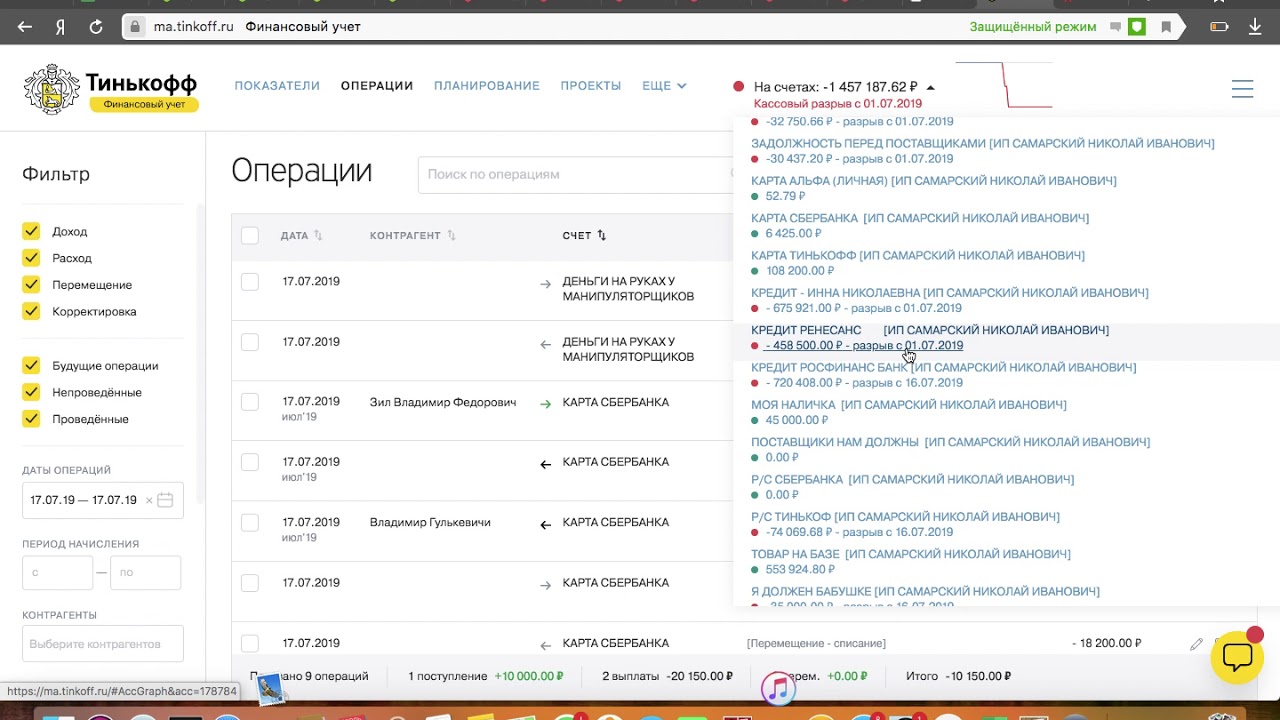Click the comment bubble icon in the address bar
Image resolution: width=1280 pixels, height=720 pixels.
[1115, 27]
